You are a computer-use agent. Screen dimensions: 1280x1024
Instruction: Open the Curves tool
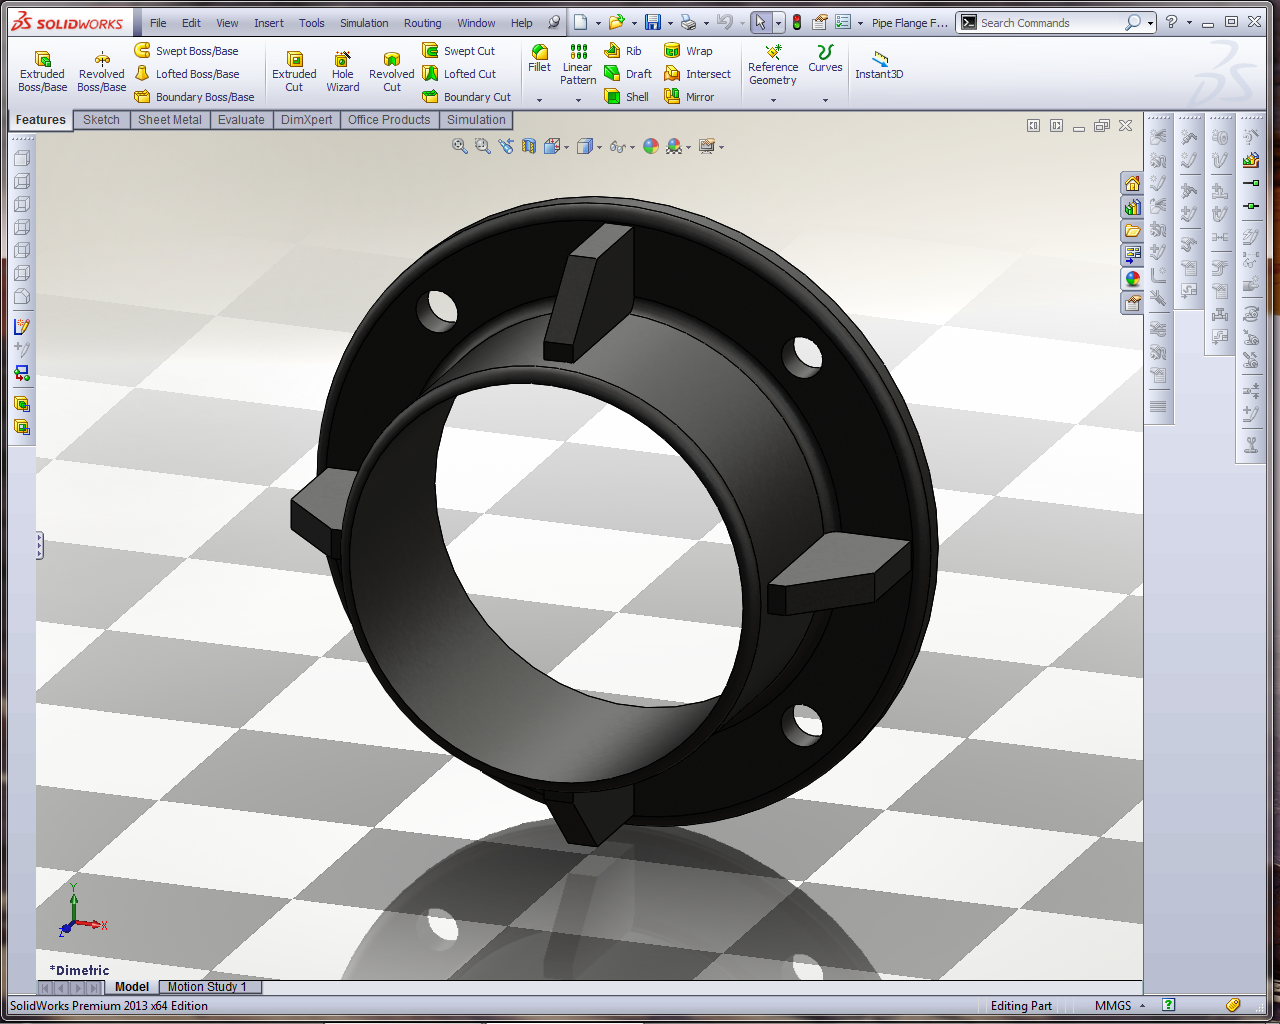825,60
